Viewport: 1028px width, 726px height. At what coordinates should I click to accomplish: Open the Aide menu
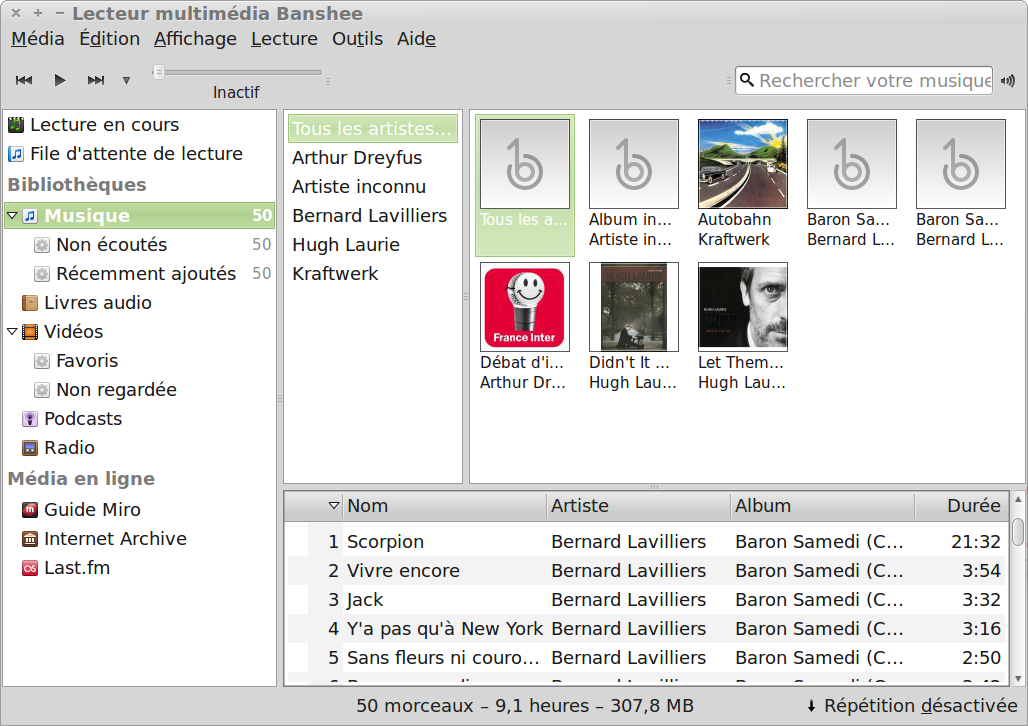click(416, 39)
